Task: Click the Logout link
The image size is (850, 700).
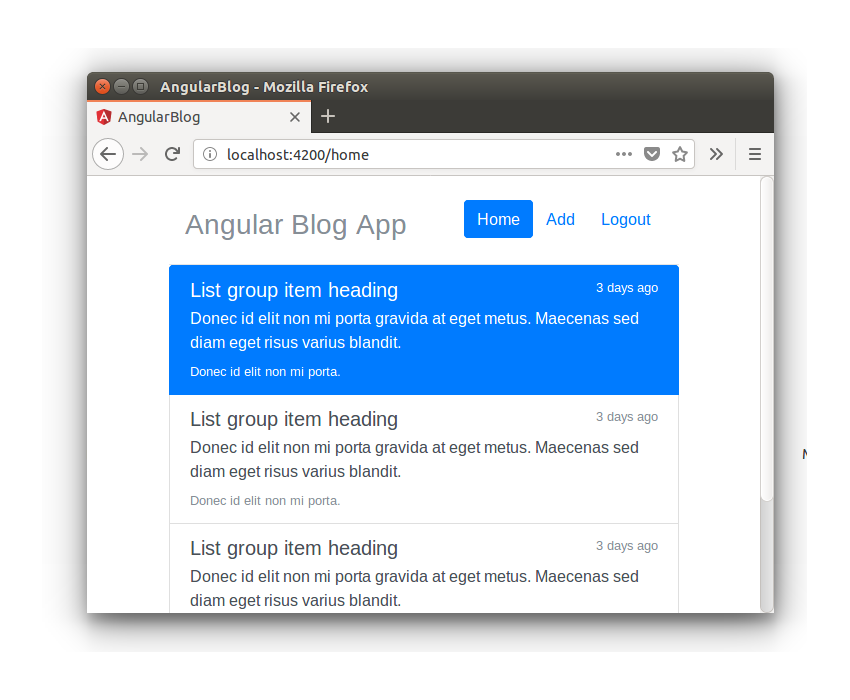Action: click(x=626, y=219)
